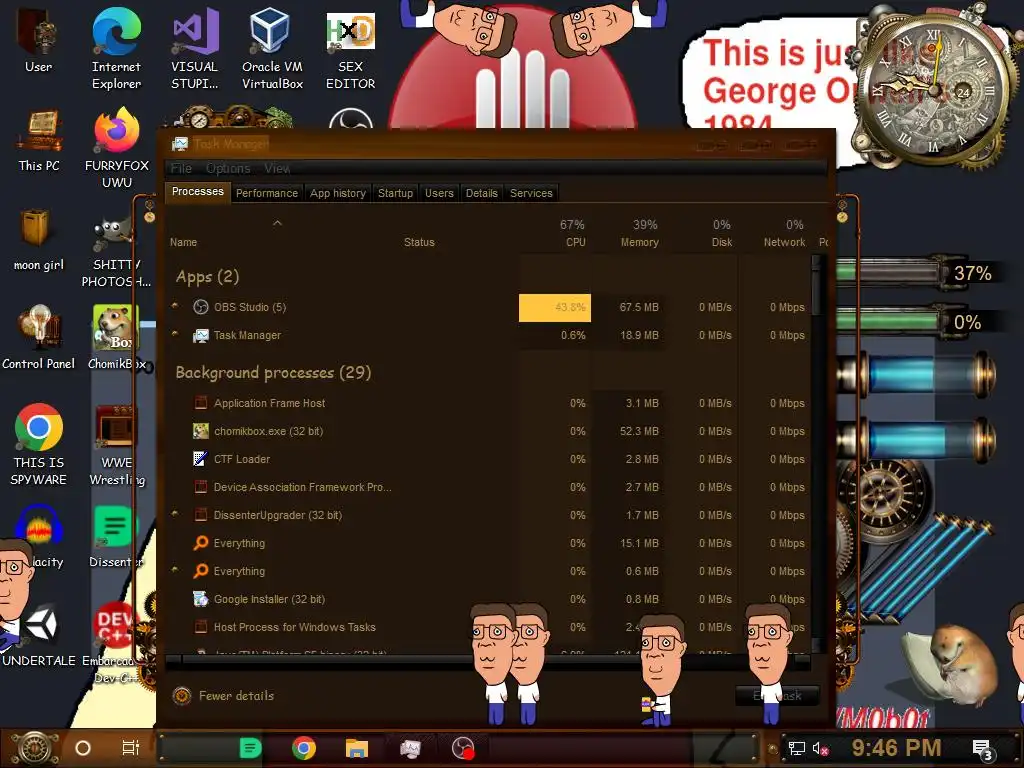Switch to OBS Studio taskbar button

(463, 748)
